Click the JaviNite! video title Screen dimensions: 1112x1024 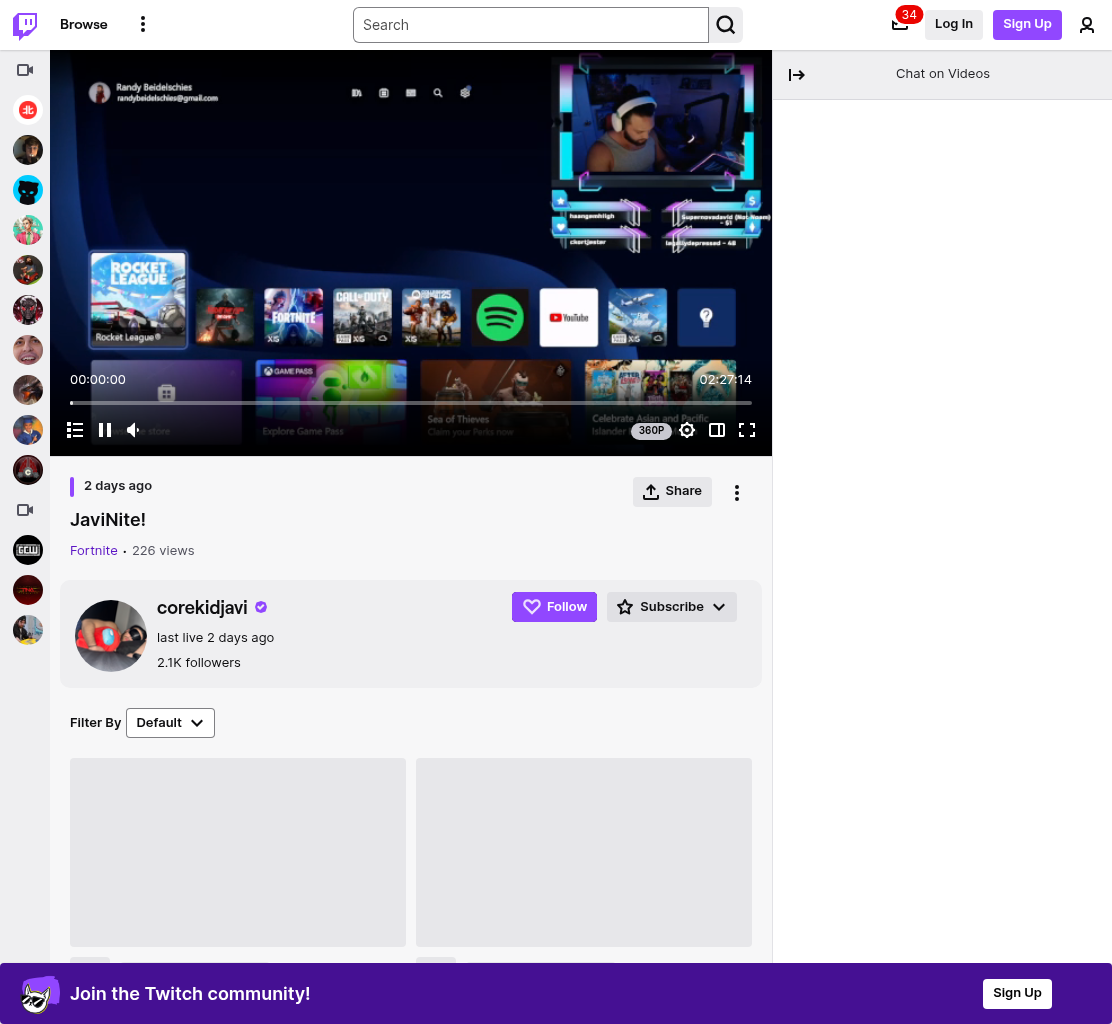tap(108, 520)
